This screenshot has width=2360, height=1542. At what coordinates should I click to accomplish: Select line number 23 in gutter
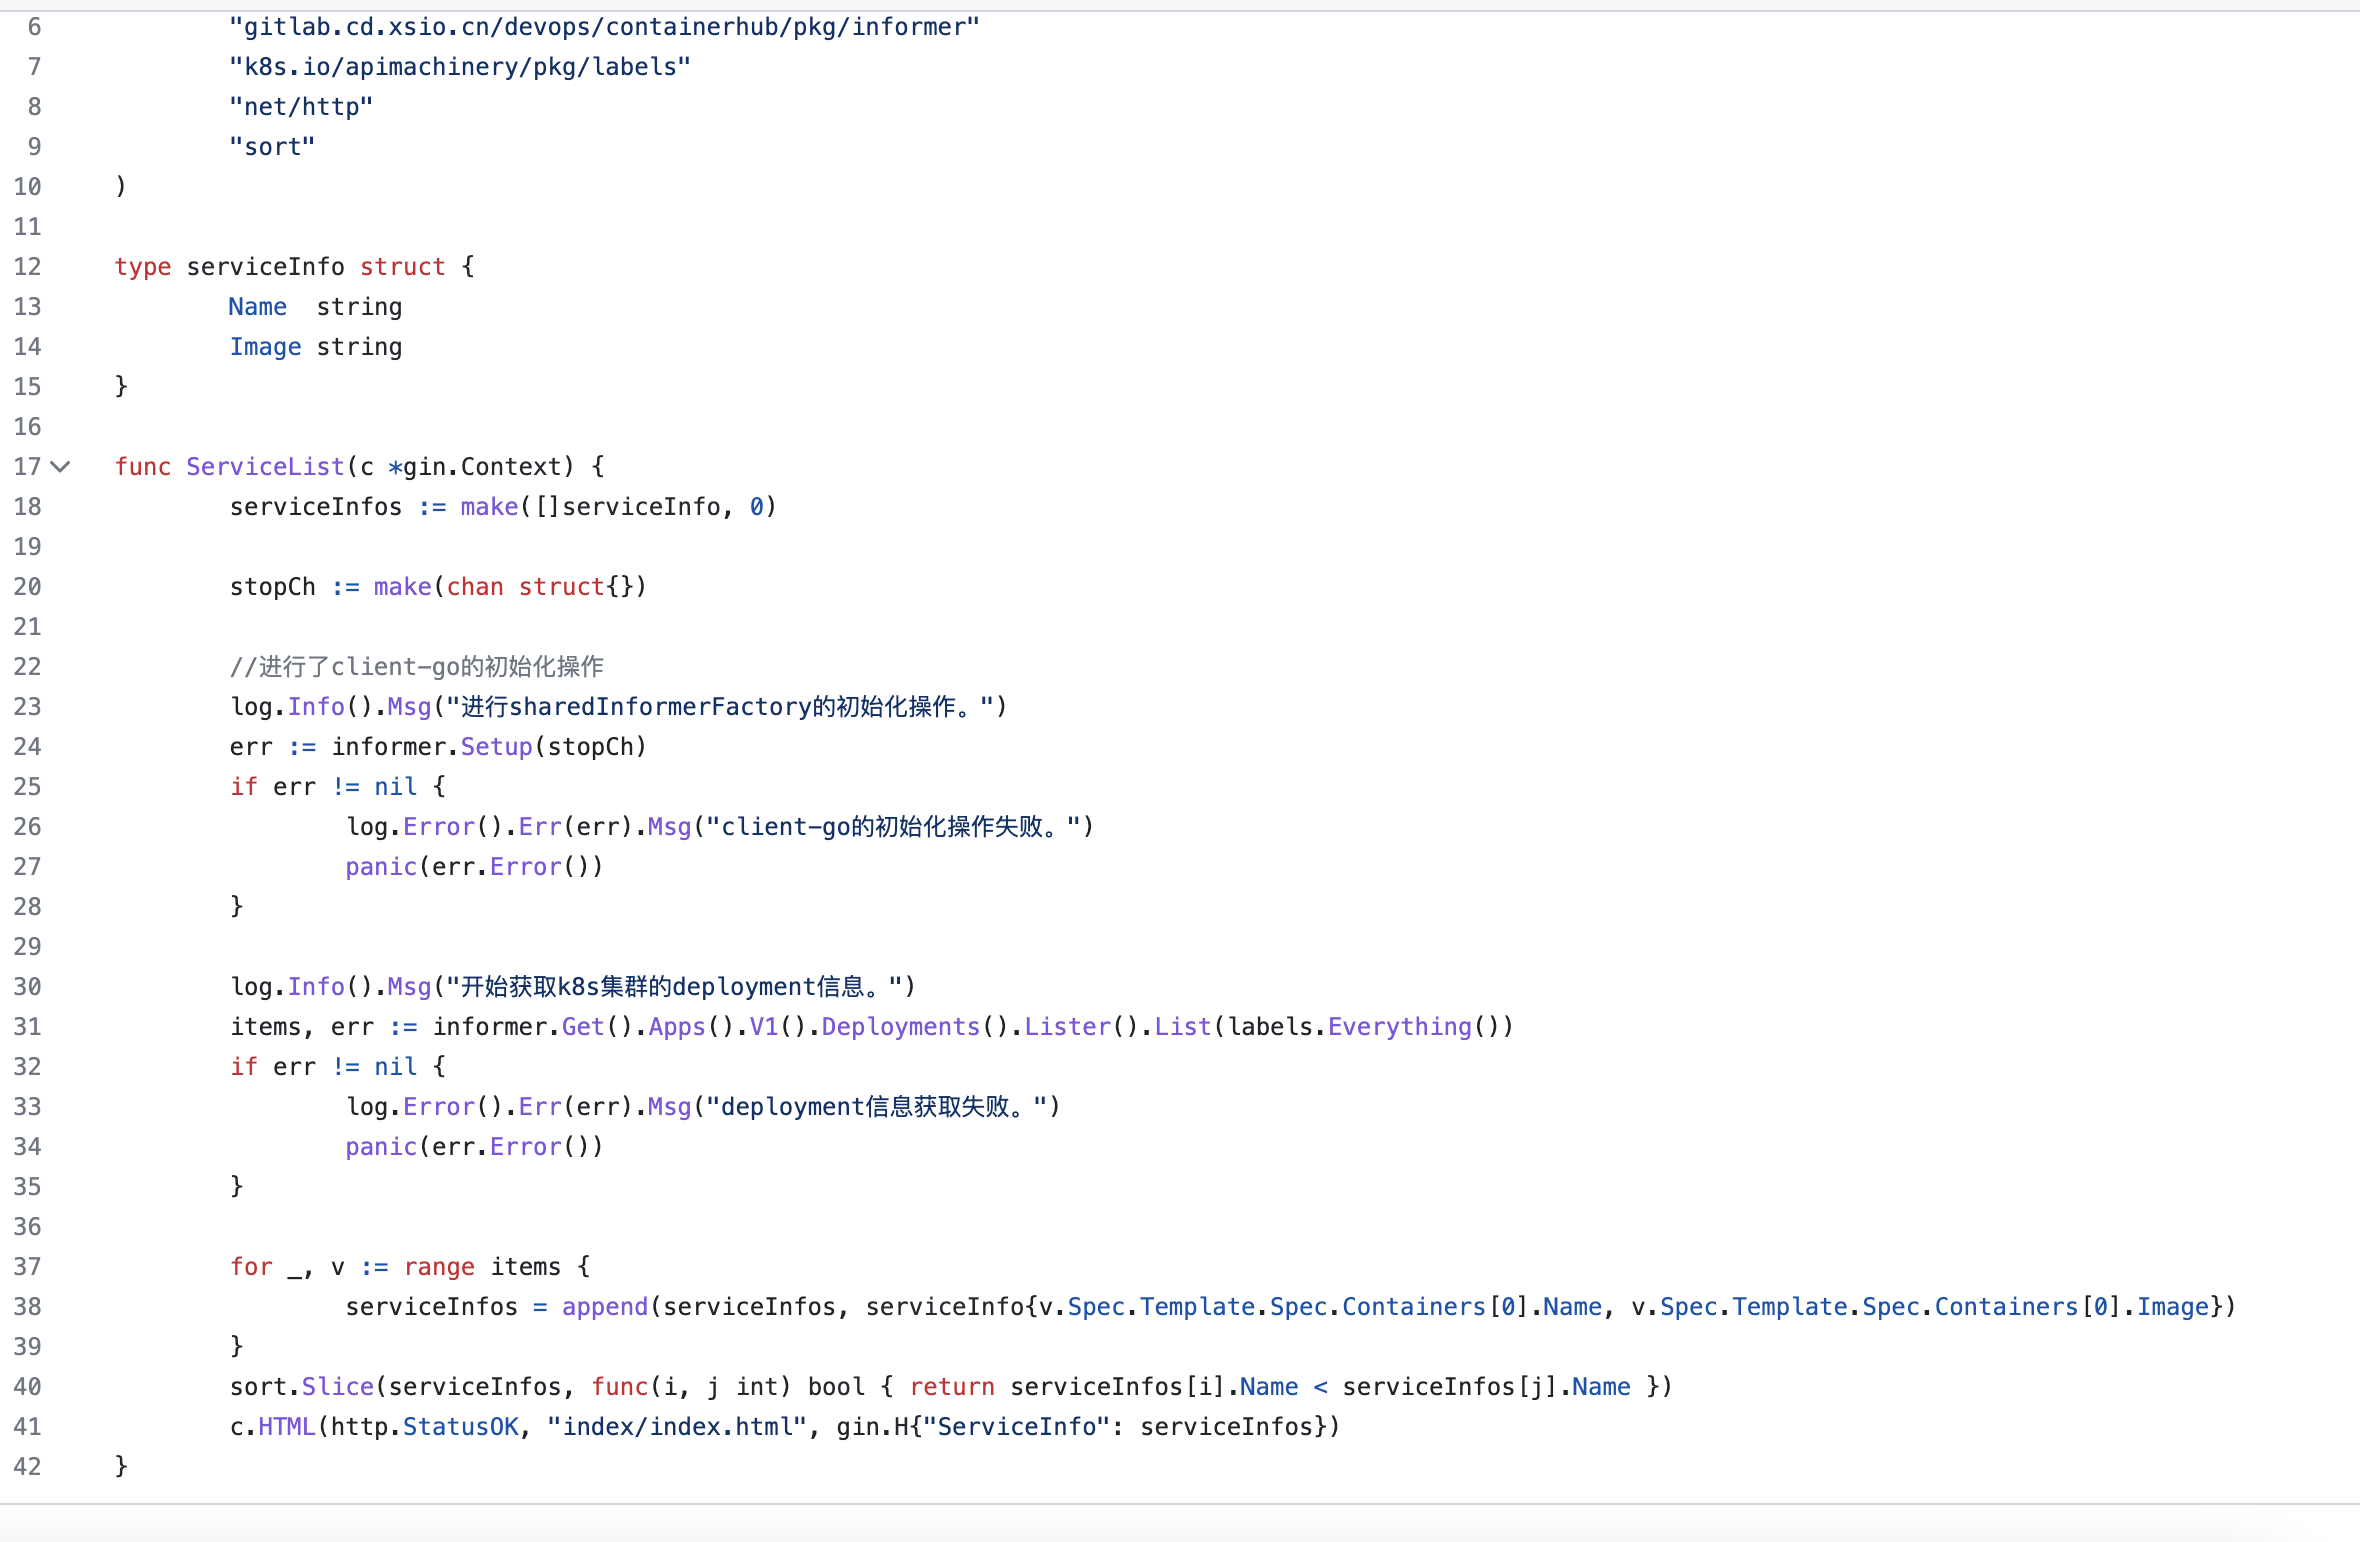pyautogui.click(x=27, y=707)
